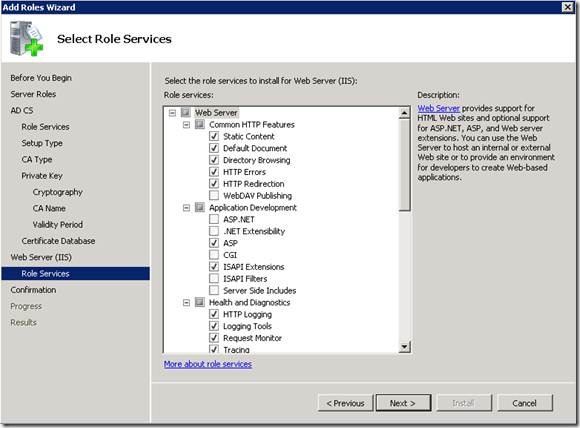Check the ISAPI Filters checkbox
The height and width of the screenshot is (428, 580).
214,278
